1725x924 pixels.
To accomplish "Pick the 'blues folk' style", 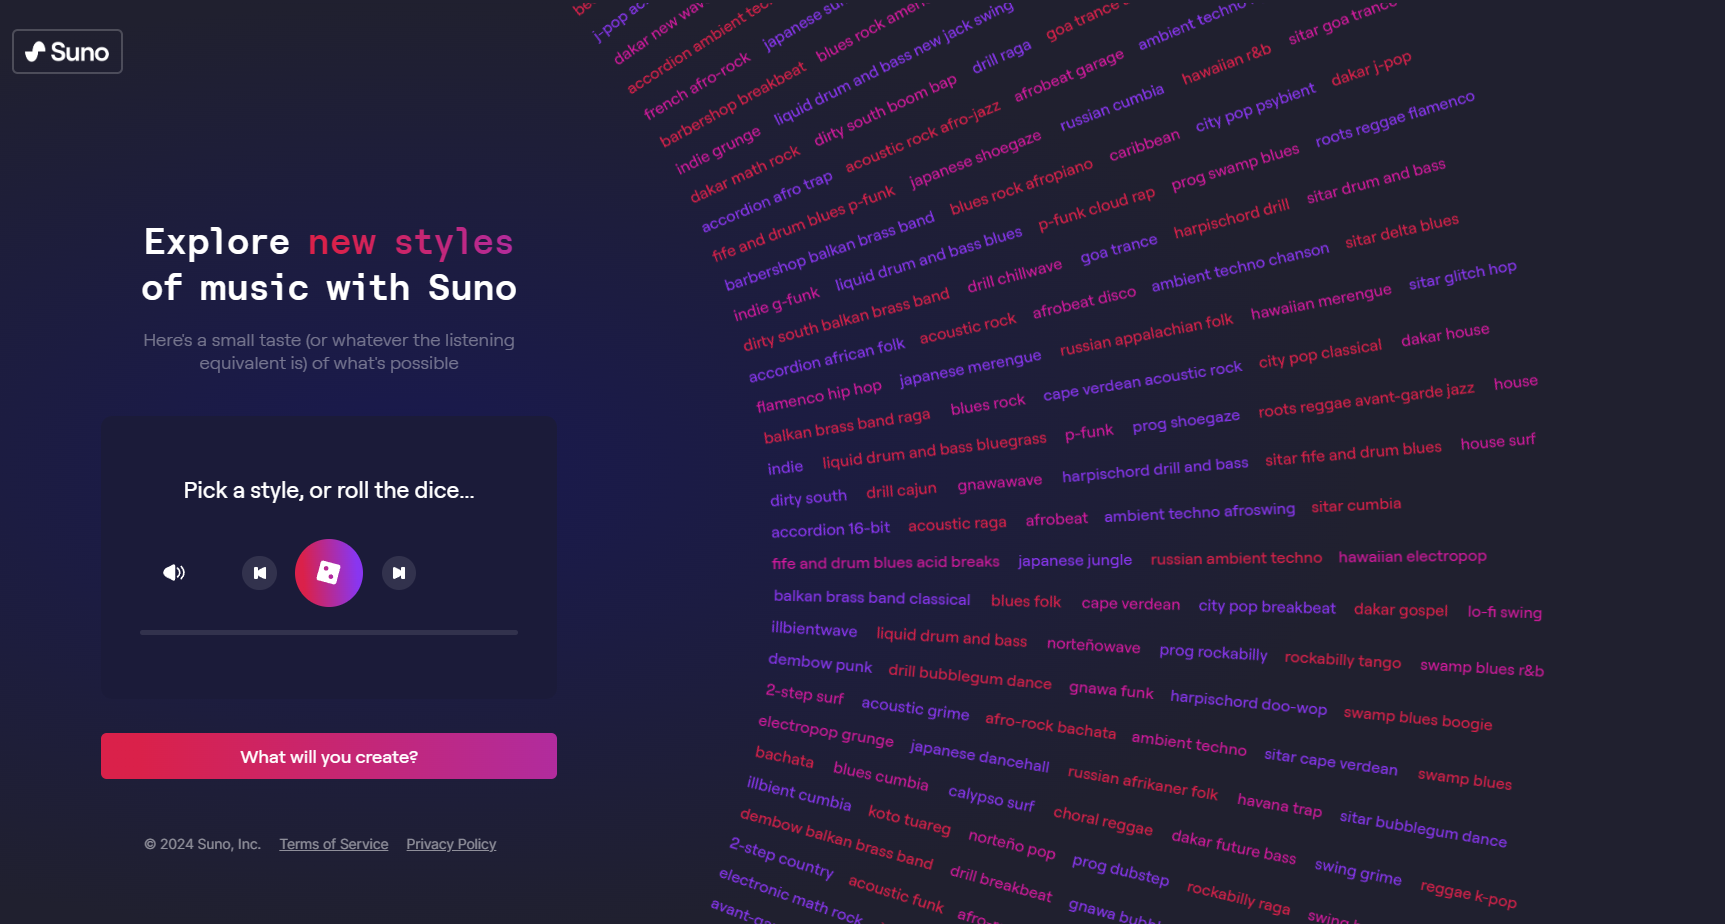I will point(1026,601).
